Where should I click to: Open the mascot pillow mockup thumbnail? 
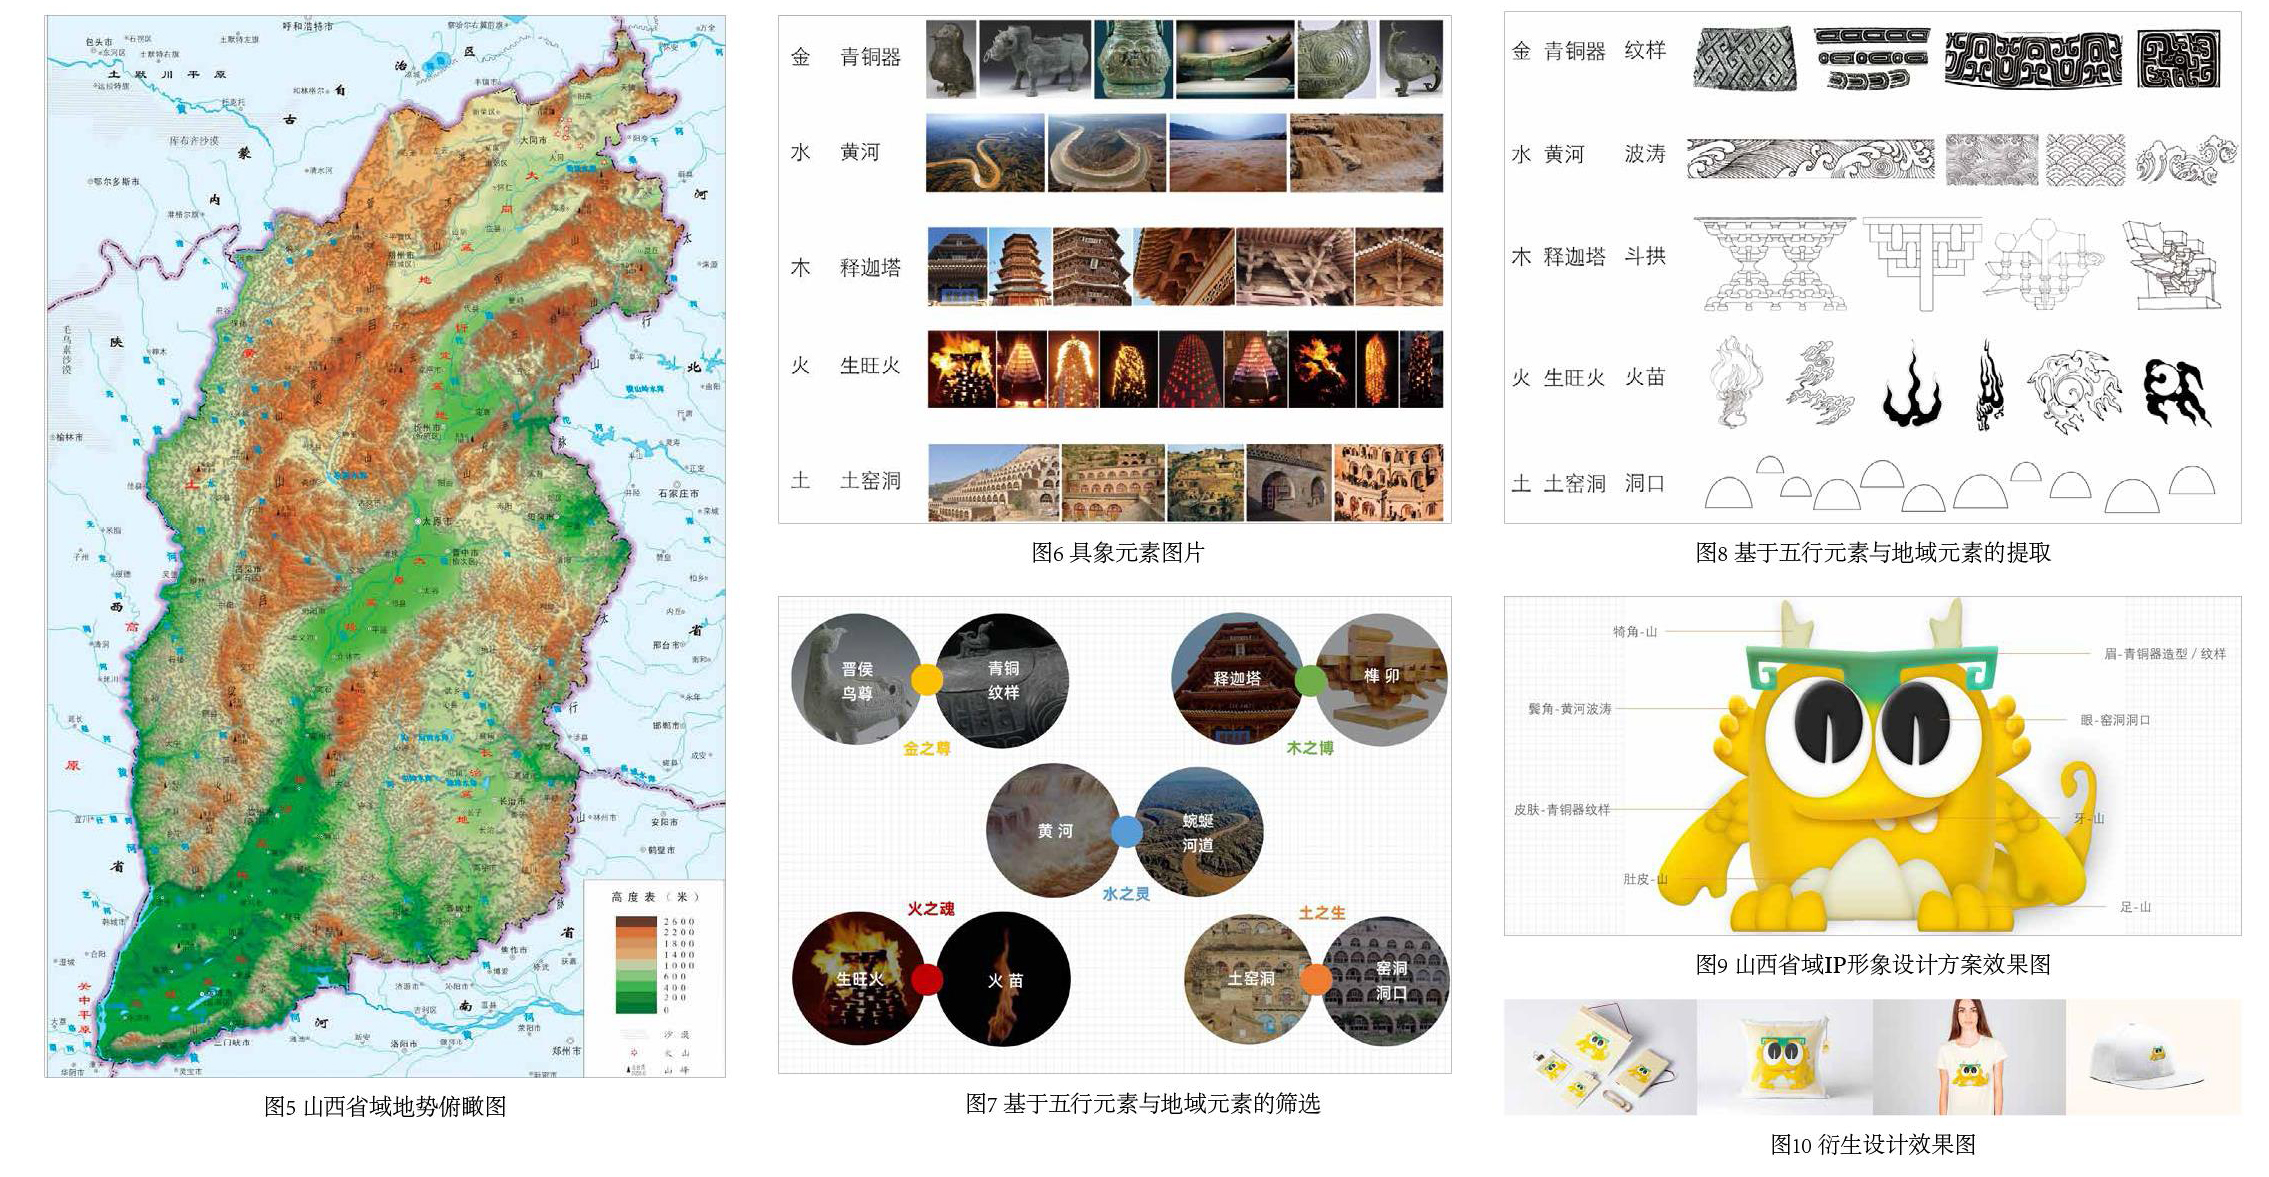(1785, 1057)
